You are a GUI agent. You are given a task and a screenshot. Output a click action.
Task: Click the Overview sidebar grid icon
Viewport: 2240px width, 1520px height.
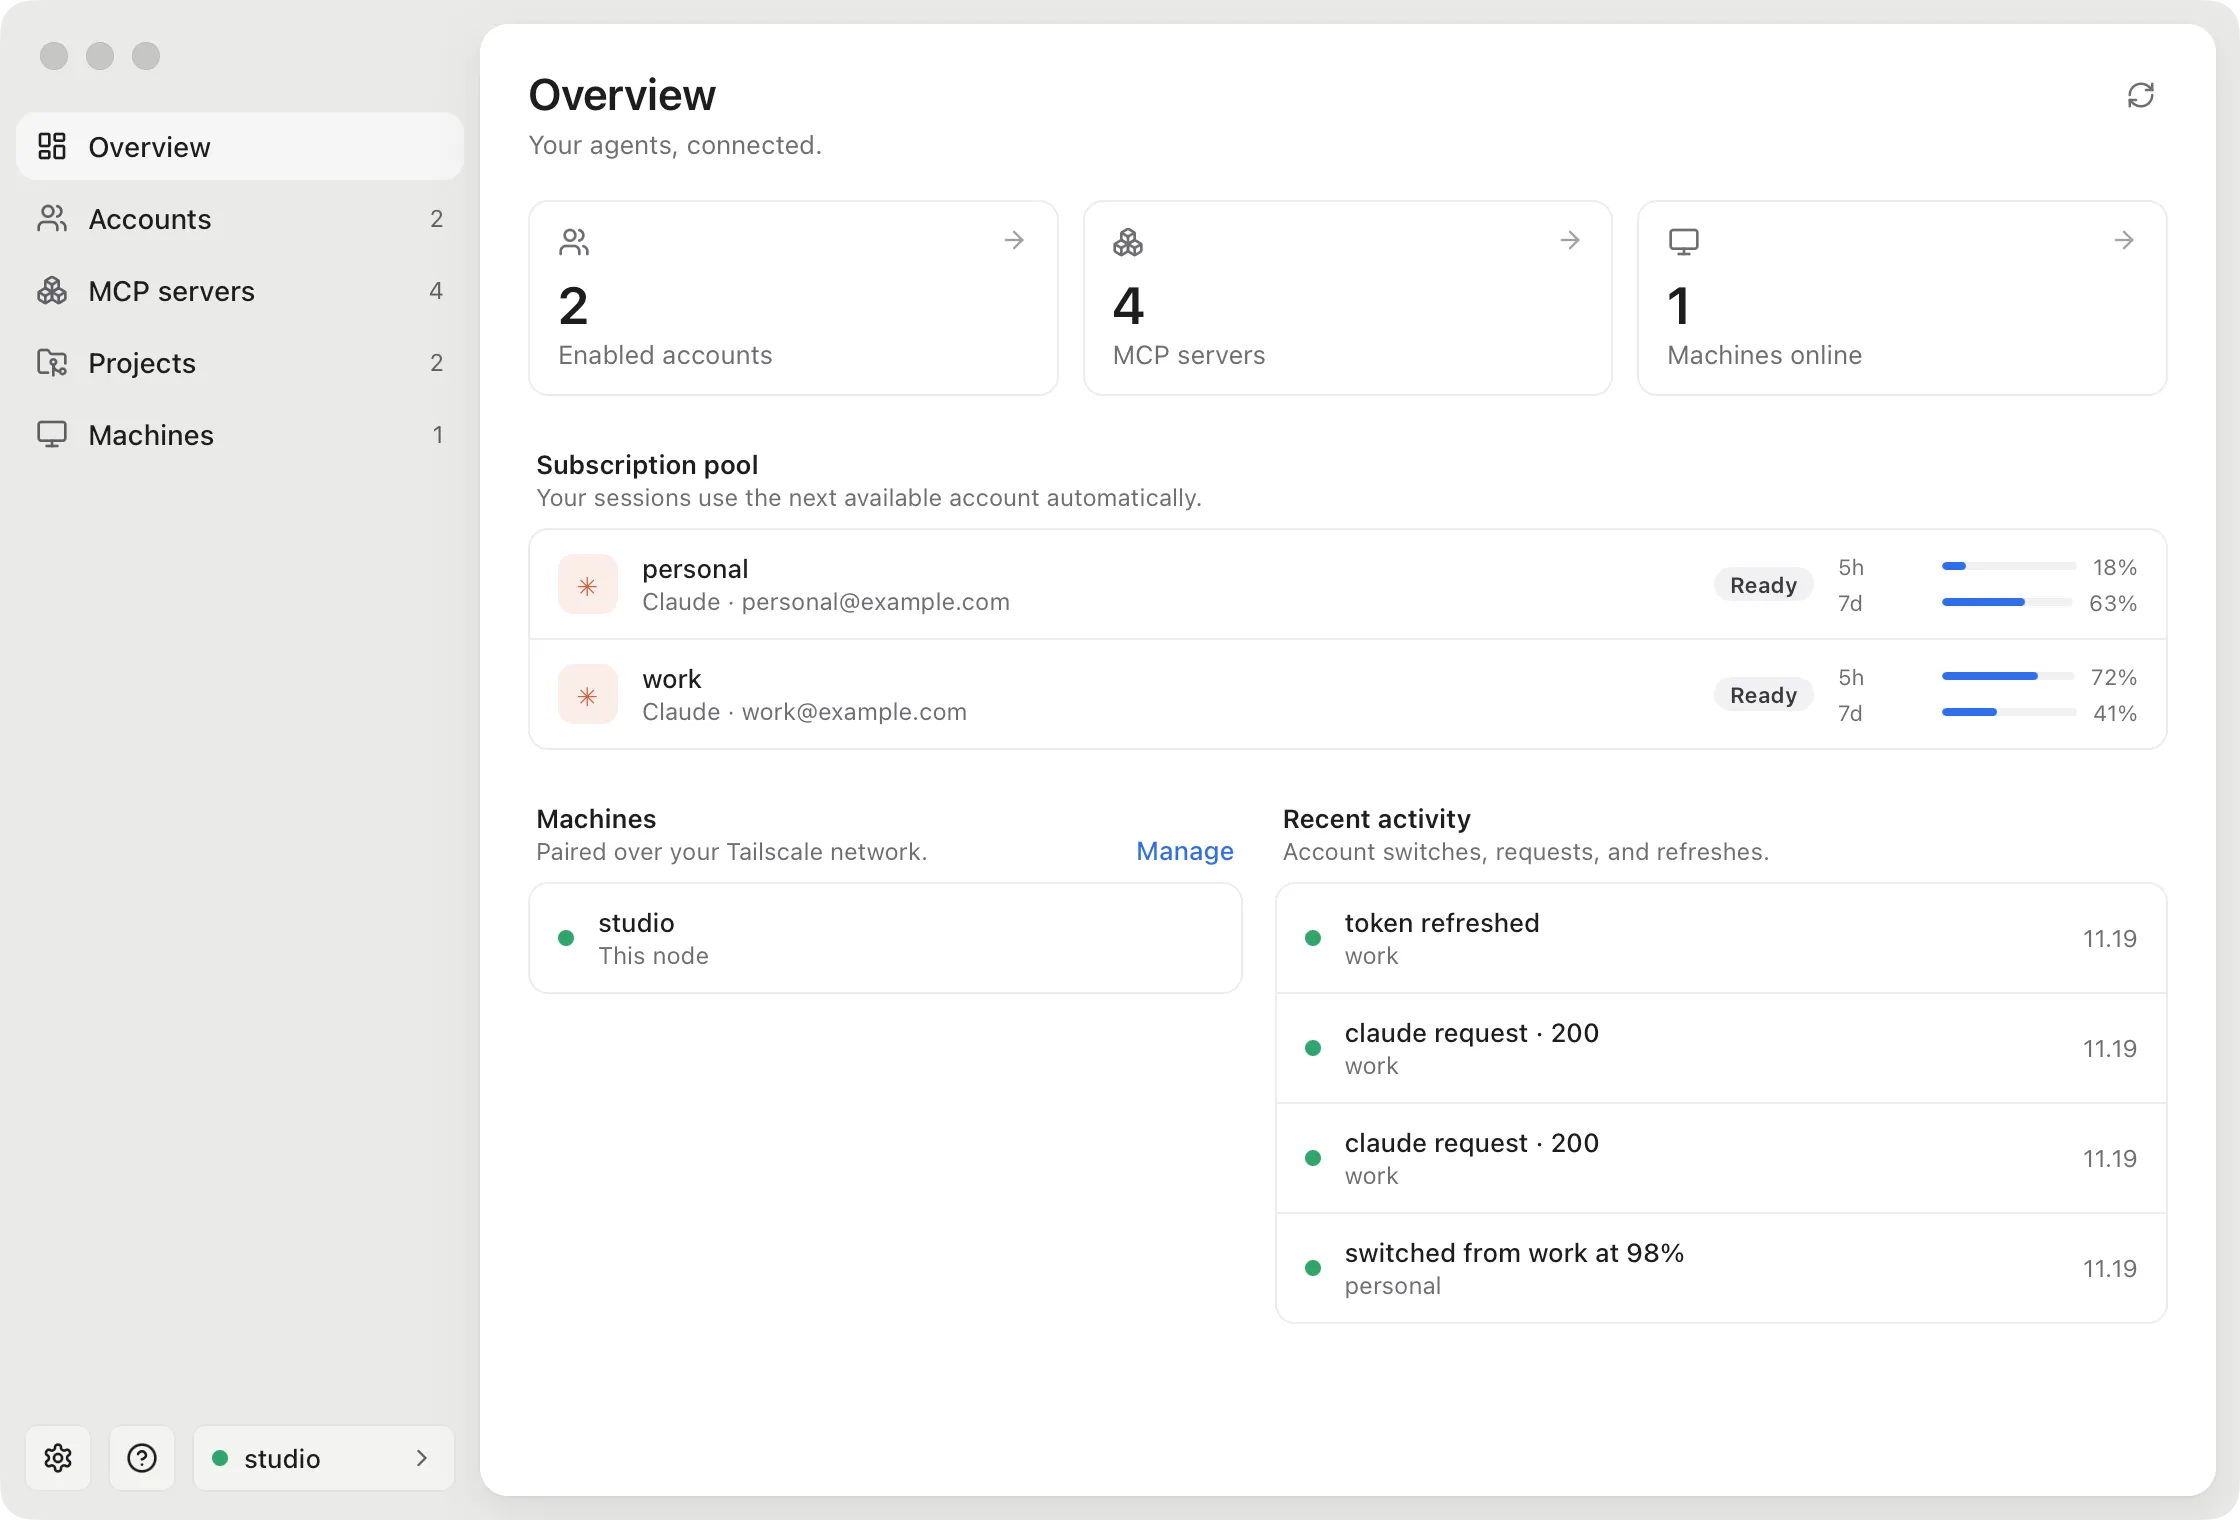(52, 146)
